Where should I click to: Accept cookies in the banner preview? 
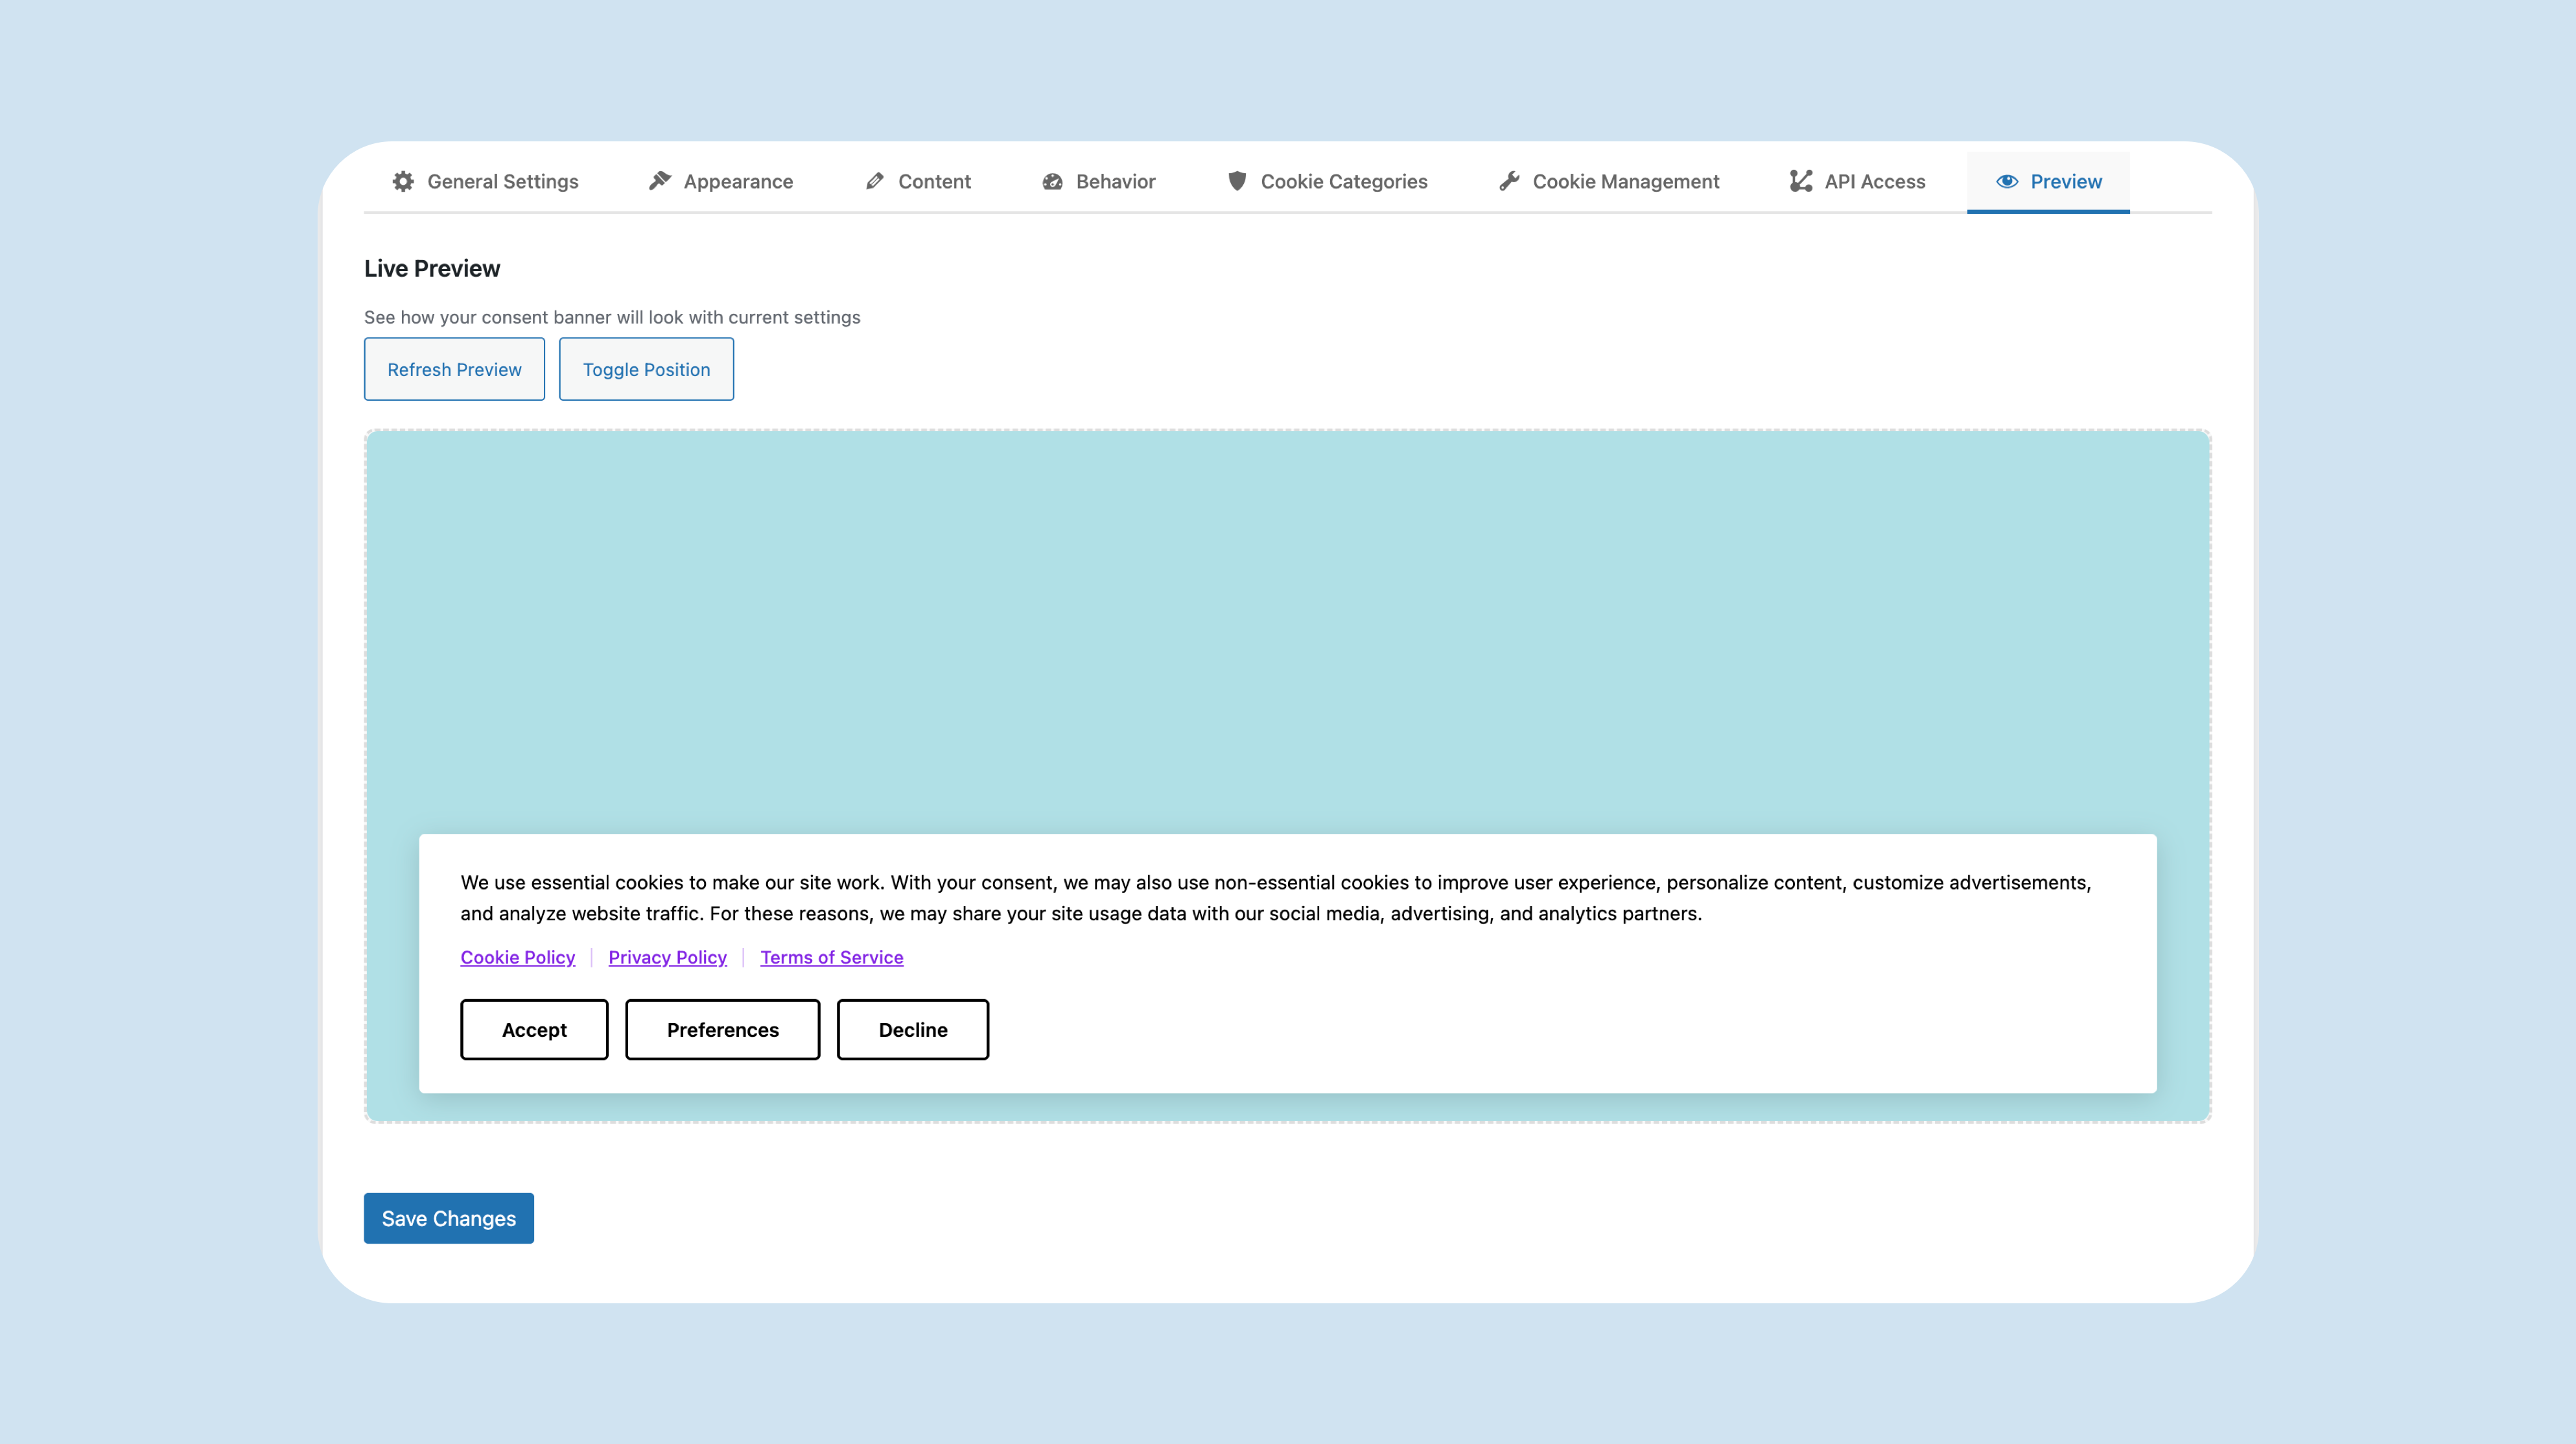534,1029
